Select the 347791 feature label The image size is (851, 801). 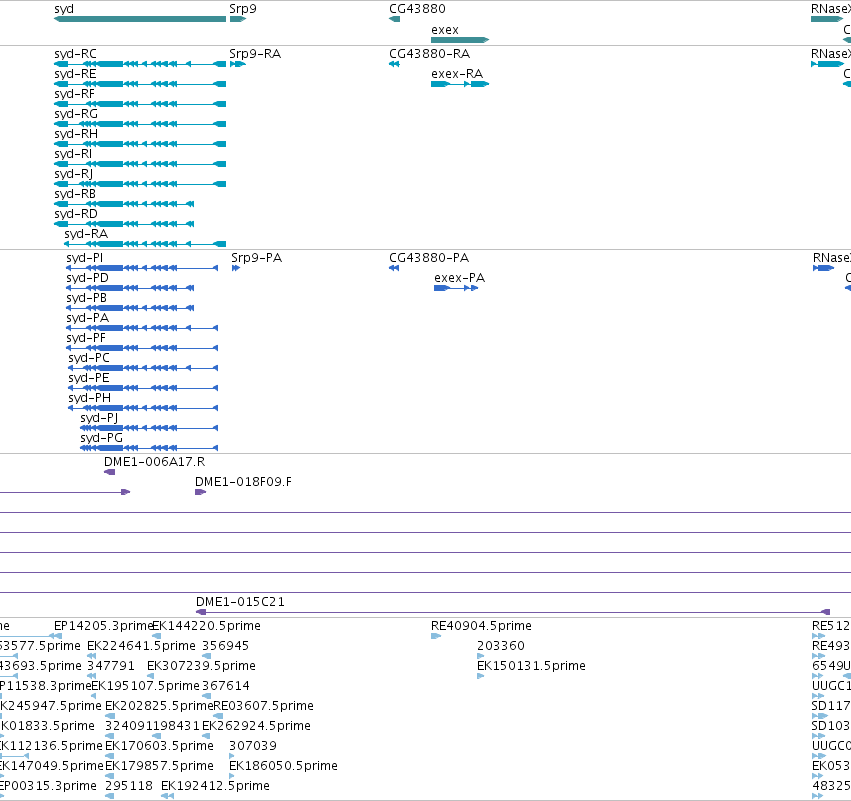point(111,666)
